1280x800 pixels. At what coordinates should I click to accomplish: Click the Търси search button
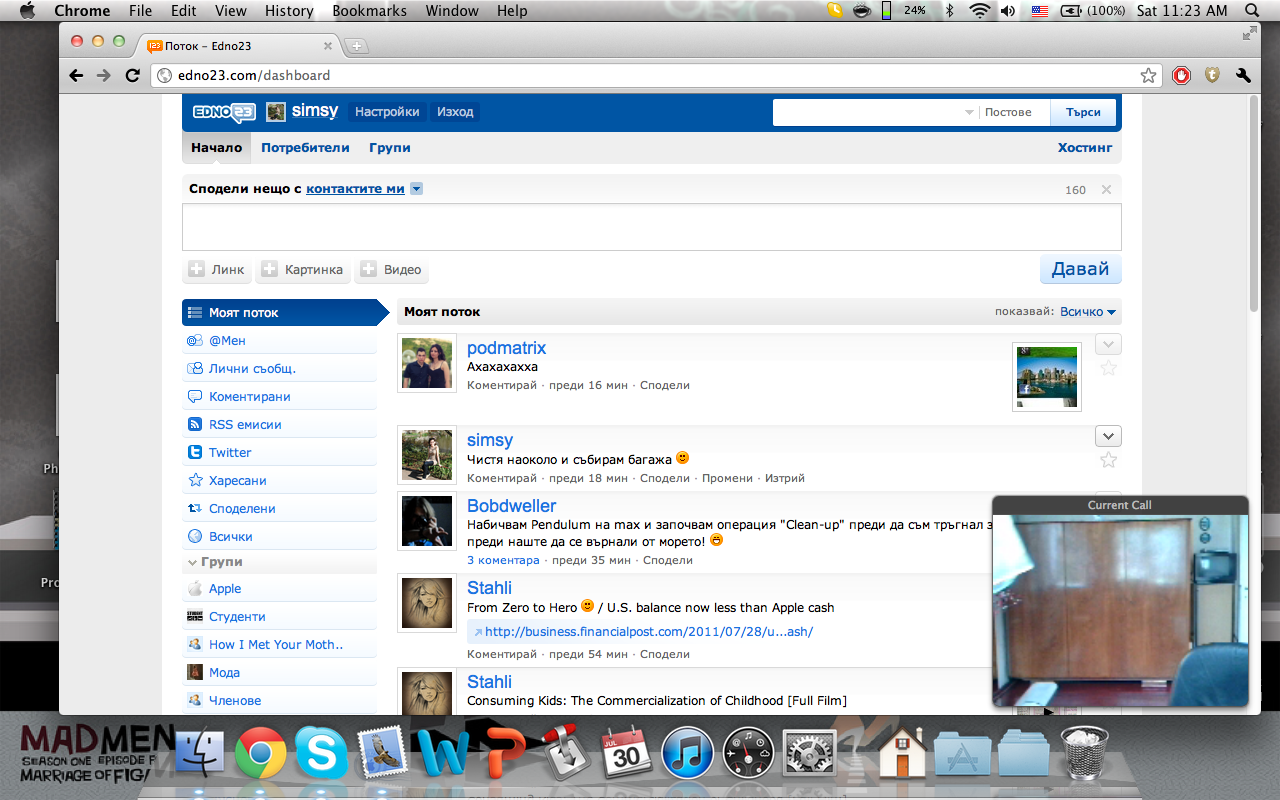[x=1084, y=112]
